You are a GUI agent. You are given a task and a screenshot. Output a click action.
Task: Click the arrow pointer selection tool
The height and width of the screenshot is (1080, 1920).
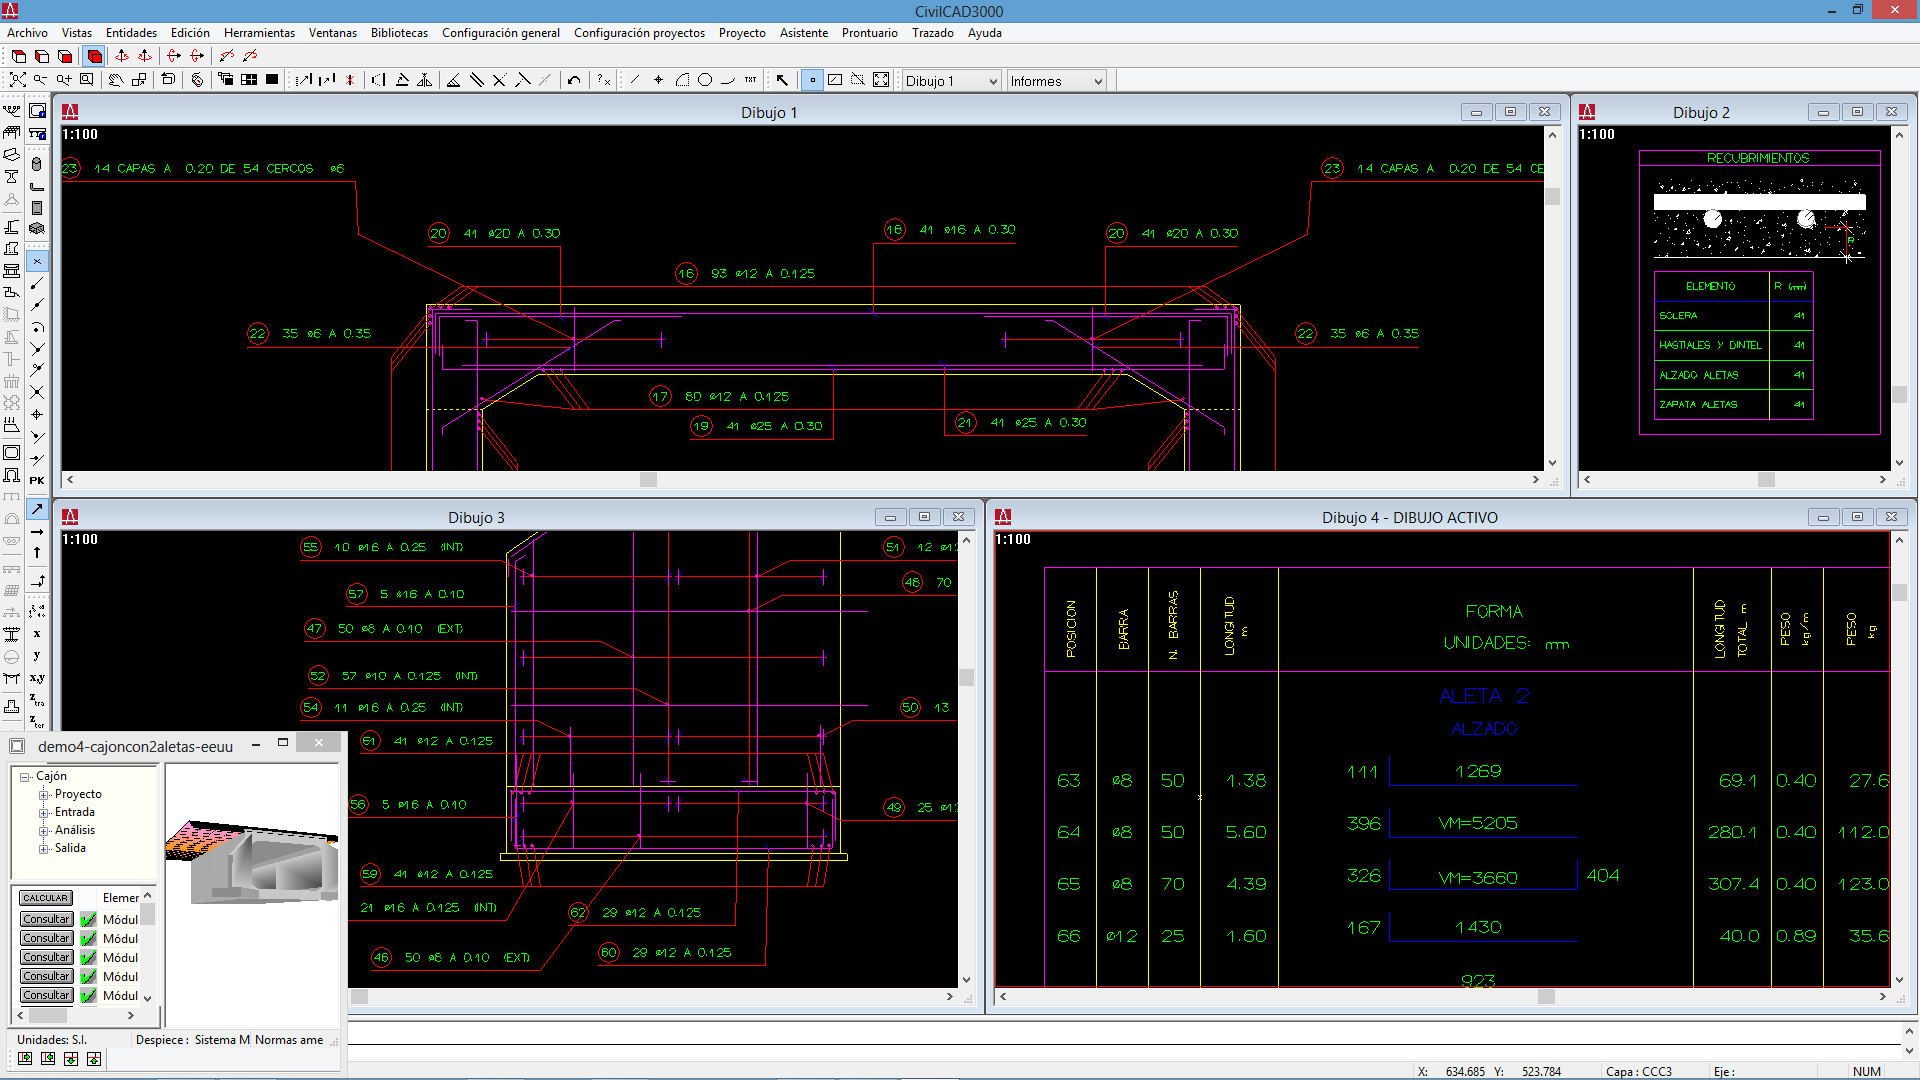[x=782, y=80]
